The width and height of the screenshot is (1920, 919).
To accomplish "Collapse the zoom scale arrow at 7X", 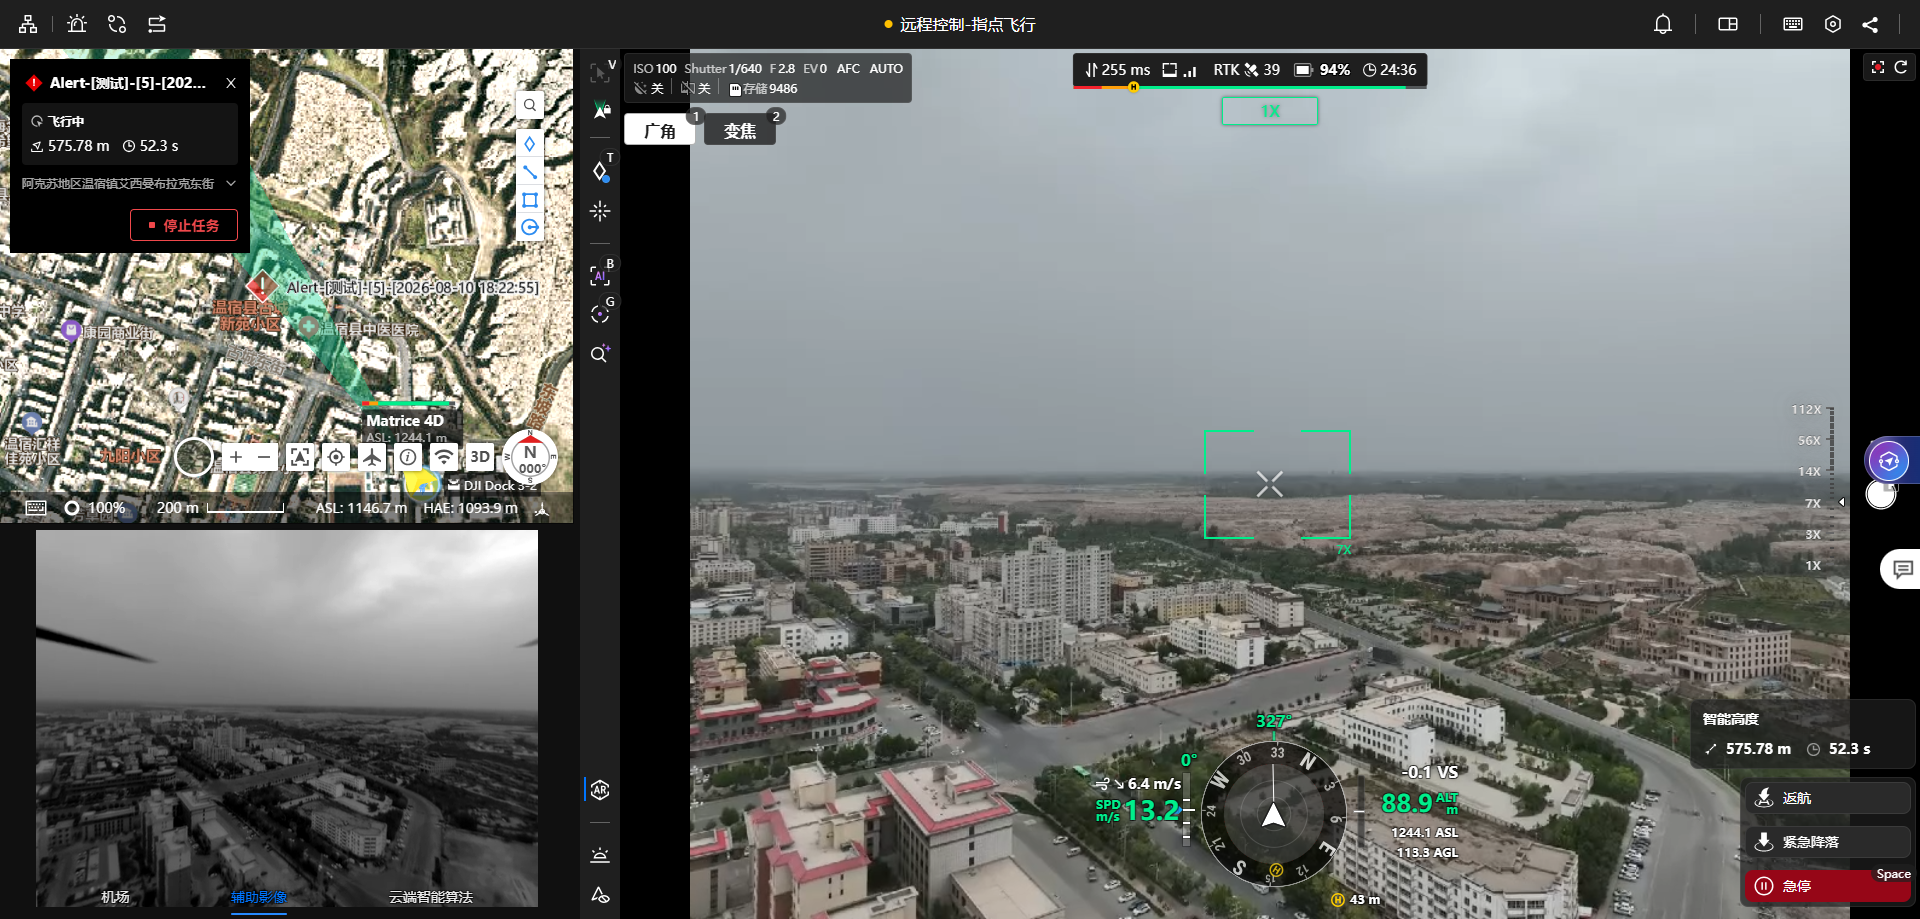I will point(1842,502).
